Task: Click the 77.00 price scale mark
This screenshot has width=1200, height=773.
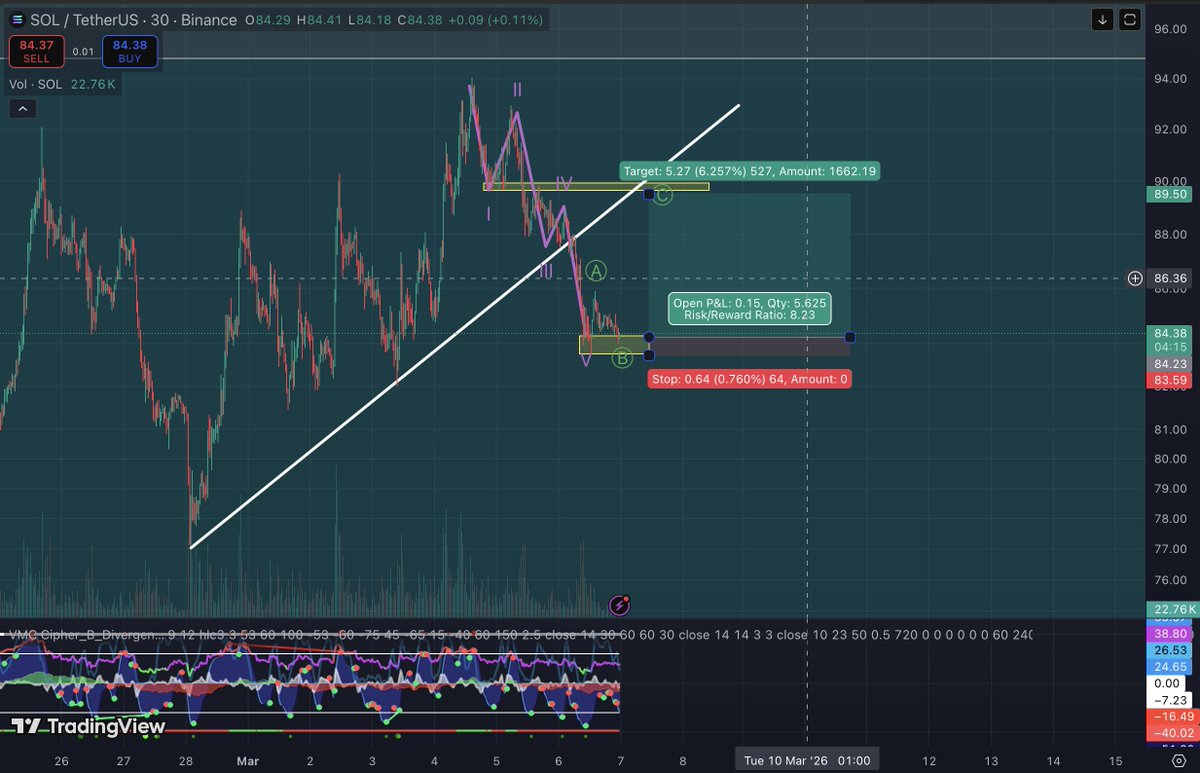Action: coord(1170,549)
